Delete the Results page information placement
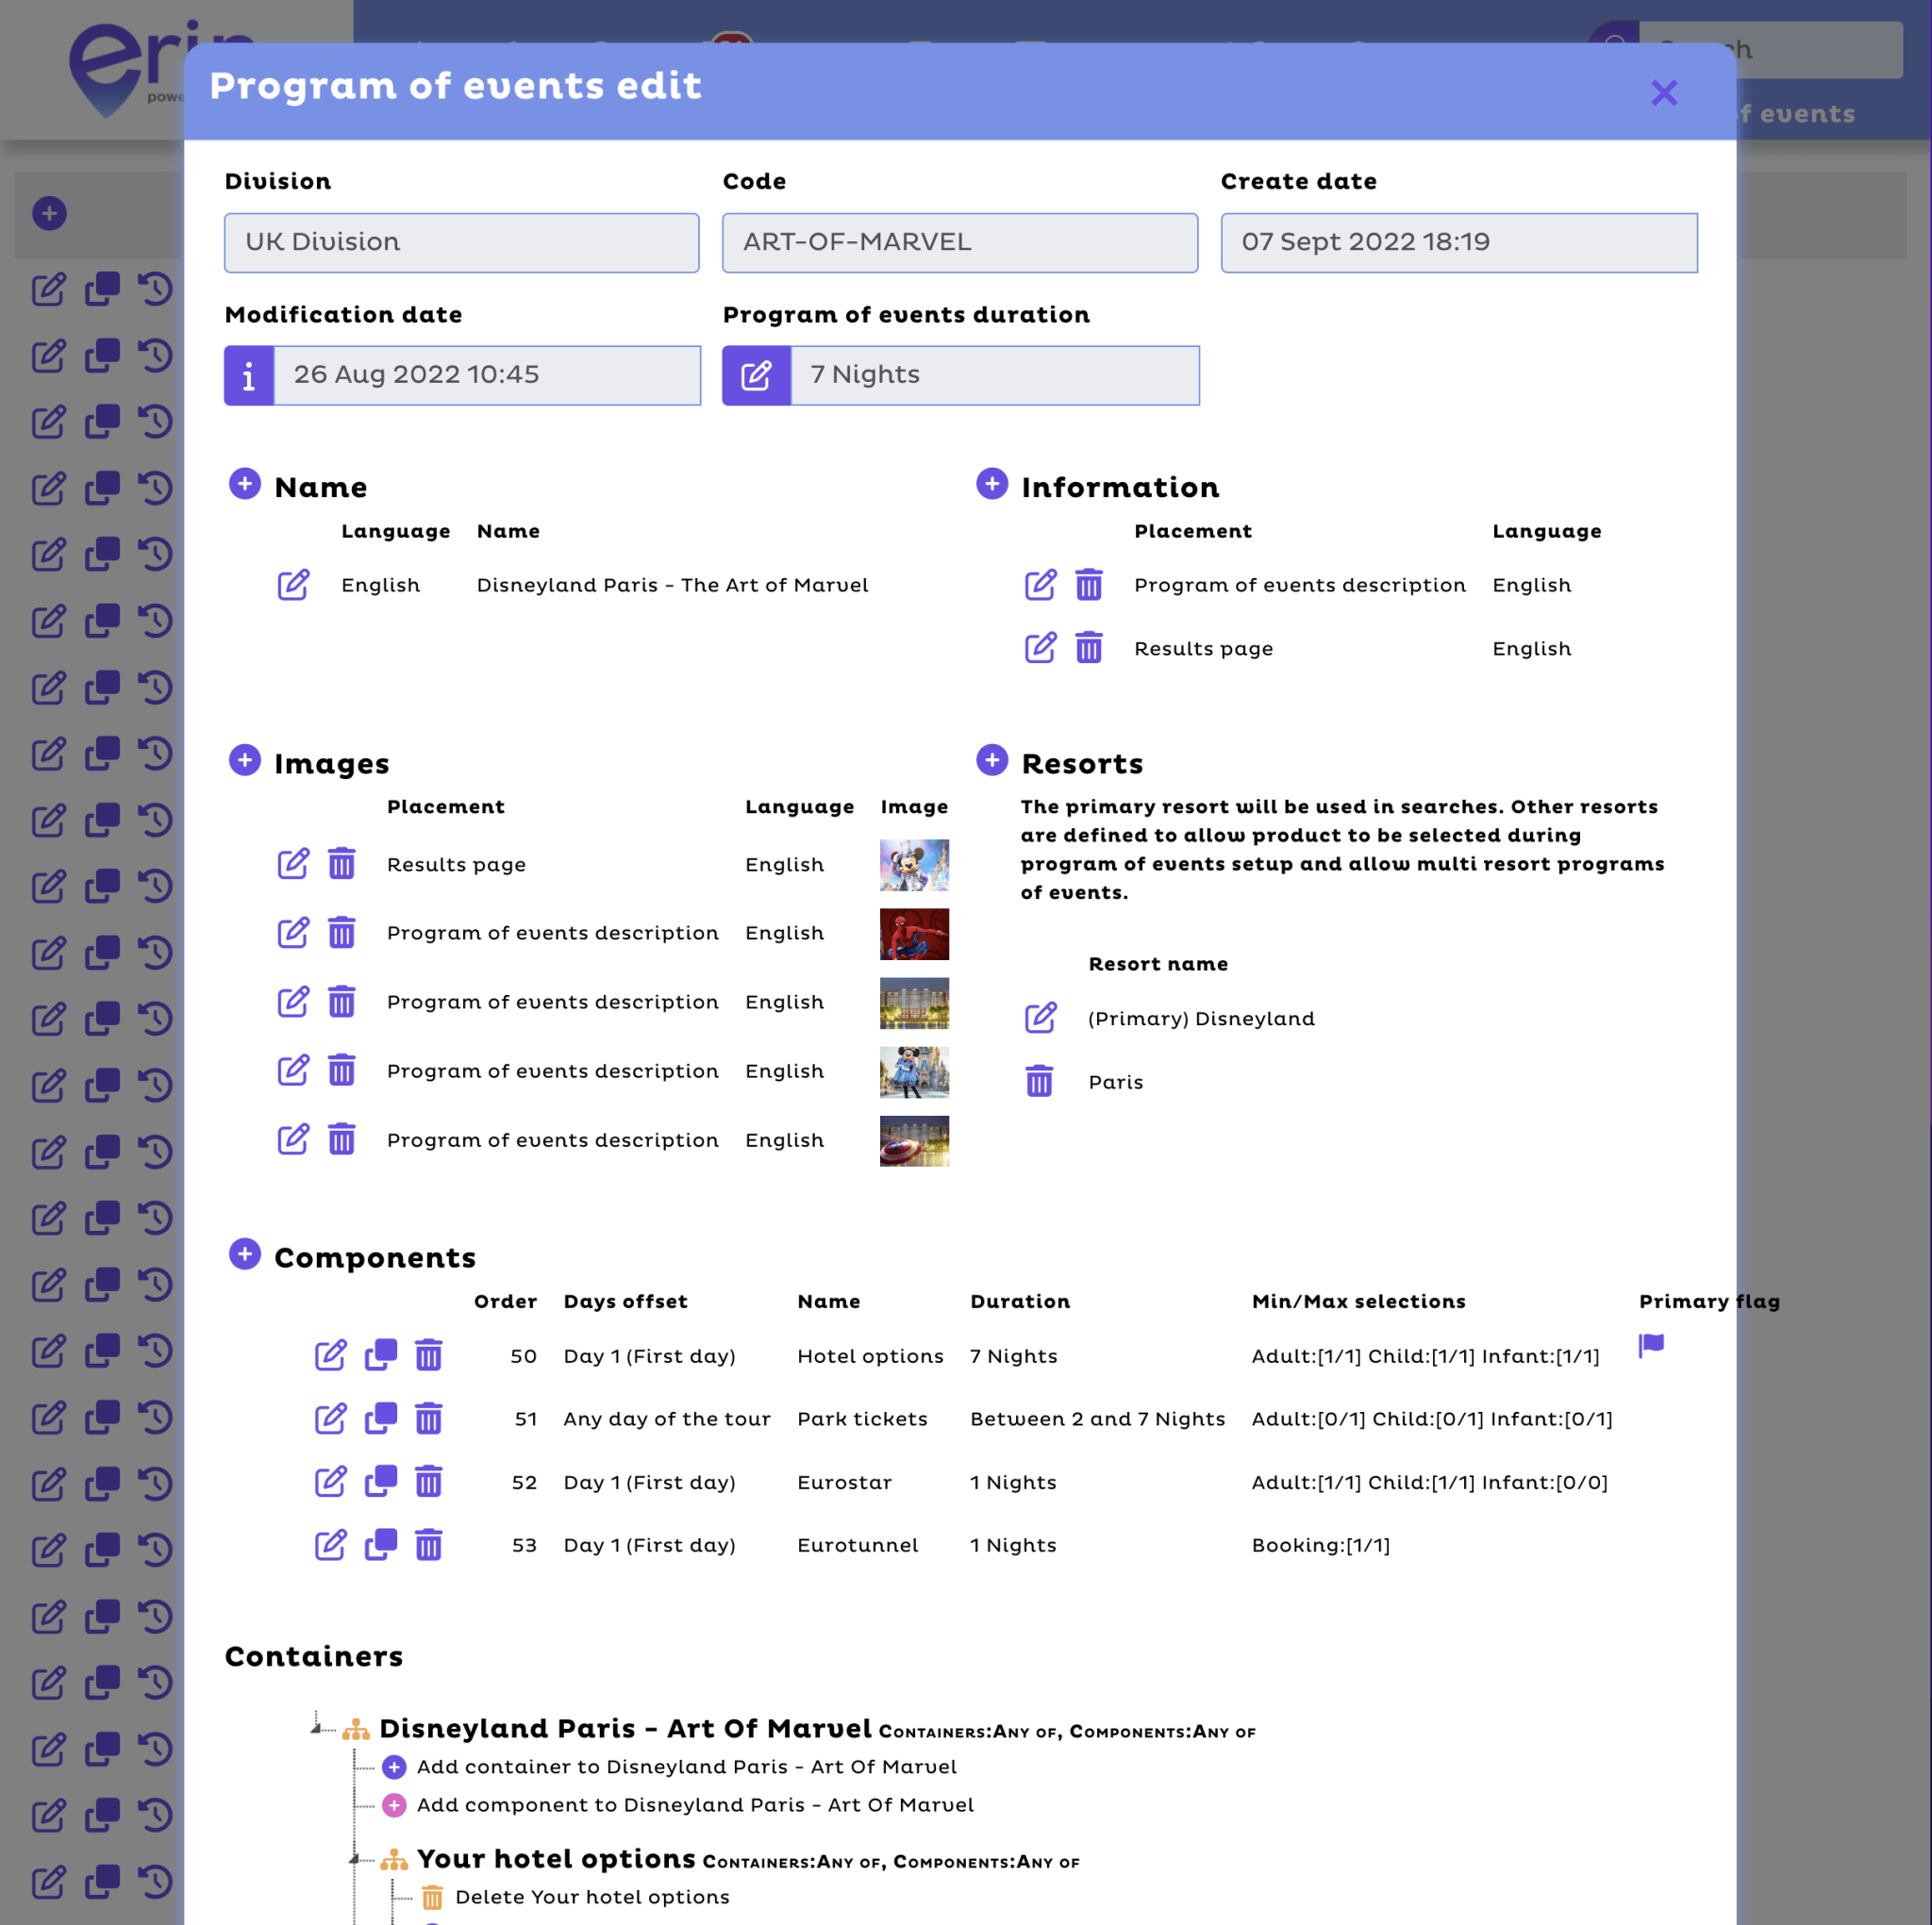The height and width of the screenshot is (1925, 1932). [x=1089, y=648]
